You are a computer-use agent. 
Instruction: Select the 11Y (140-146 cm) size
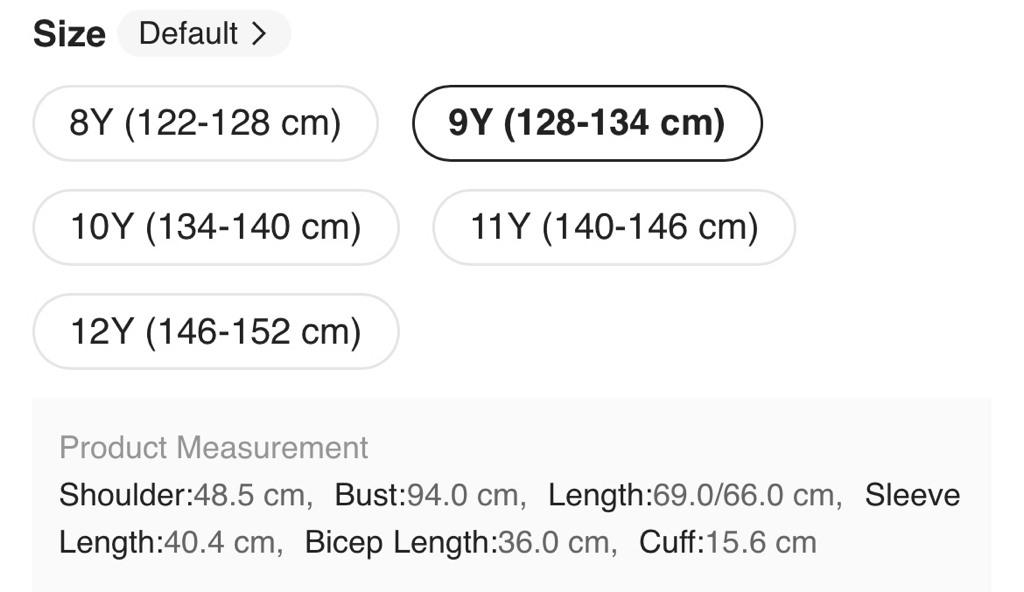coord(614,227)
